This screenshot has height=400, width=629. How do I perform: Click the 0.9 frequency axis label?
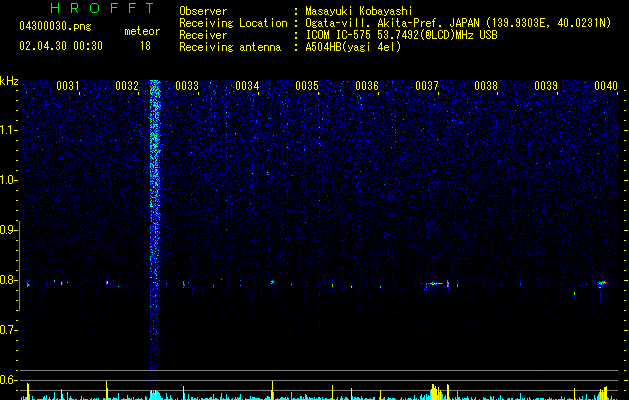(8, 230)
